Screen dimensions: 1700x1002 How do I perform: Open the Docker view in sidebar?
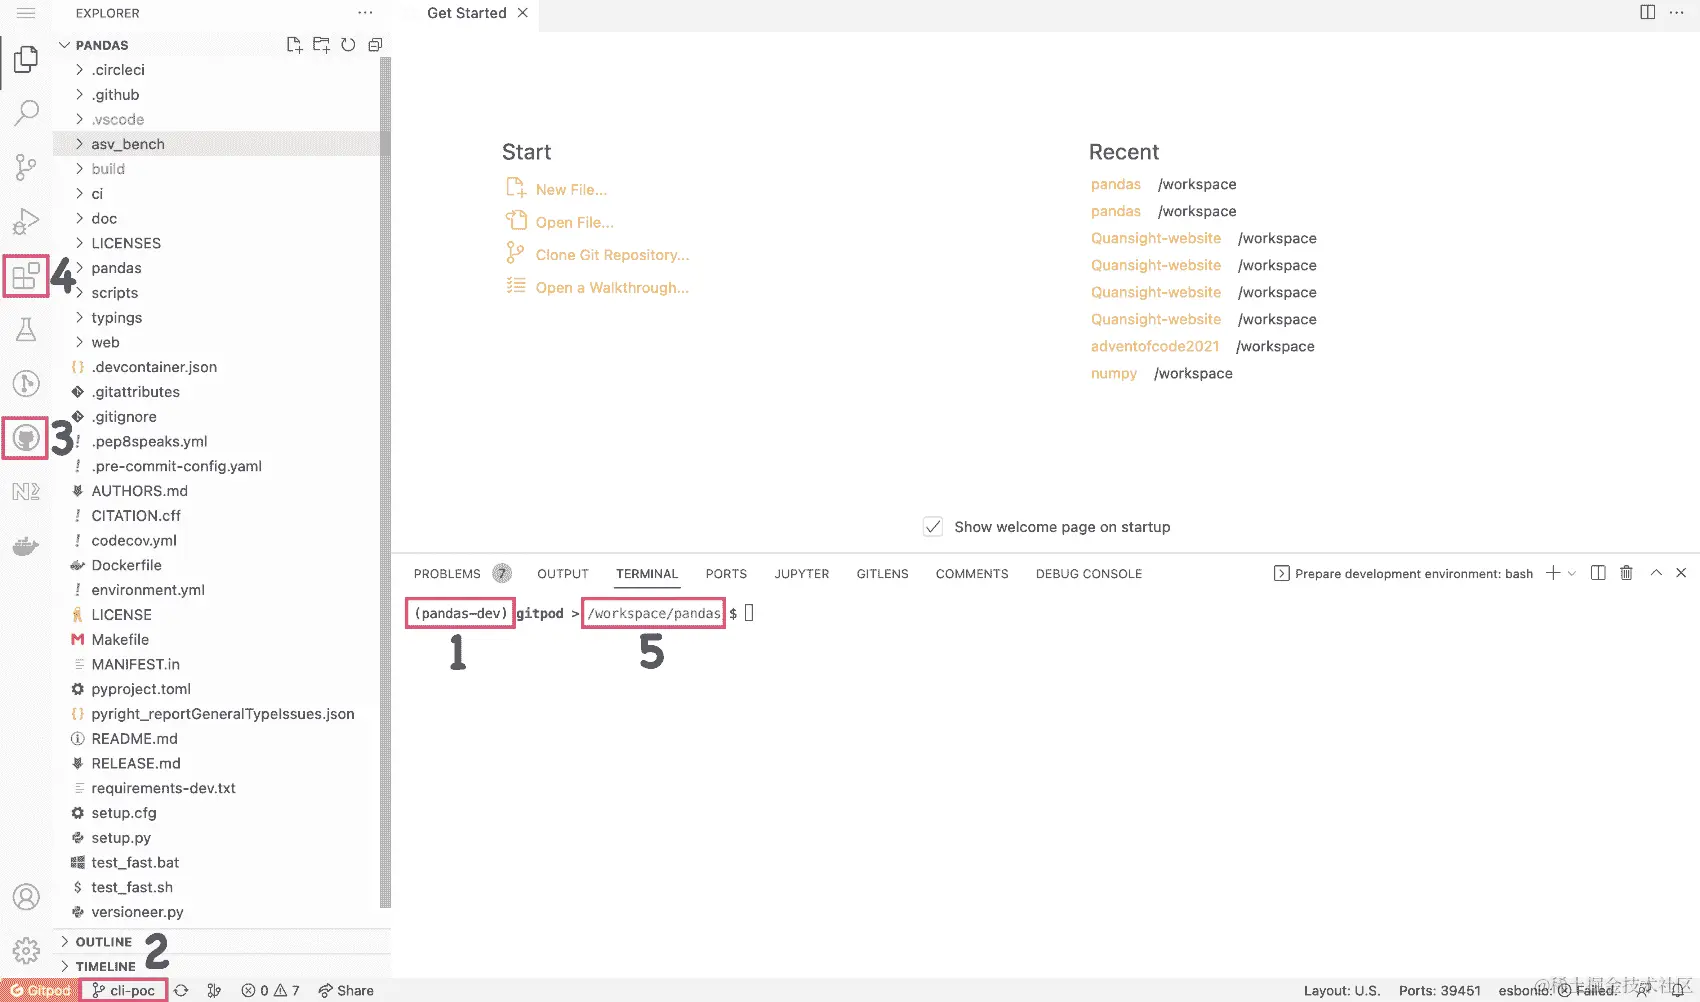26,546
